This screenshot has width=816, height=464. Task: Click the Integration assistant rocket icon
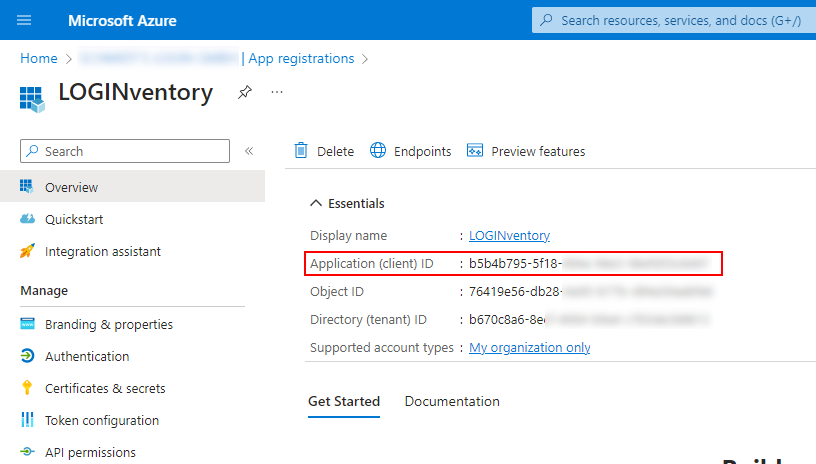point(27,251)
